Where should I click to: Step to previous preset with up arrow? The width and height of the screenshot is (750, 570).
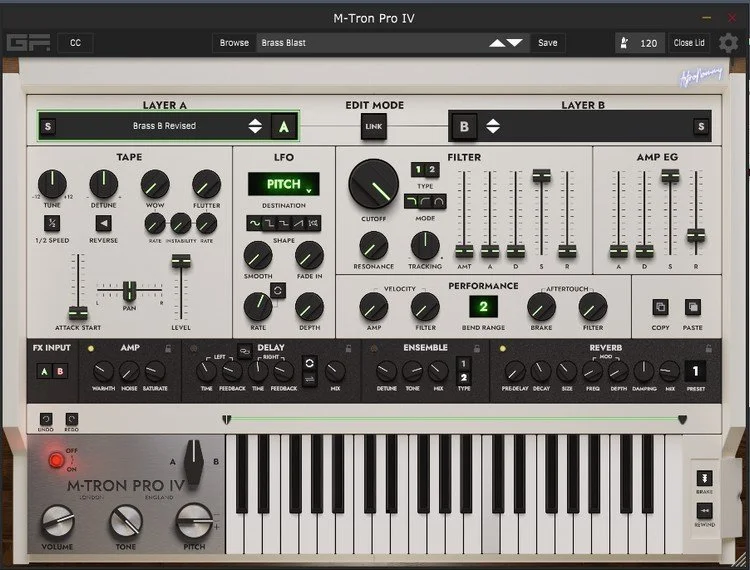[497, 43]
